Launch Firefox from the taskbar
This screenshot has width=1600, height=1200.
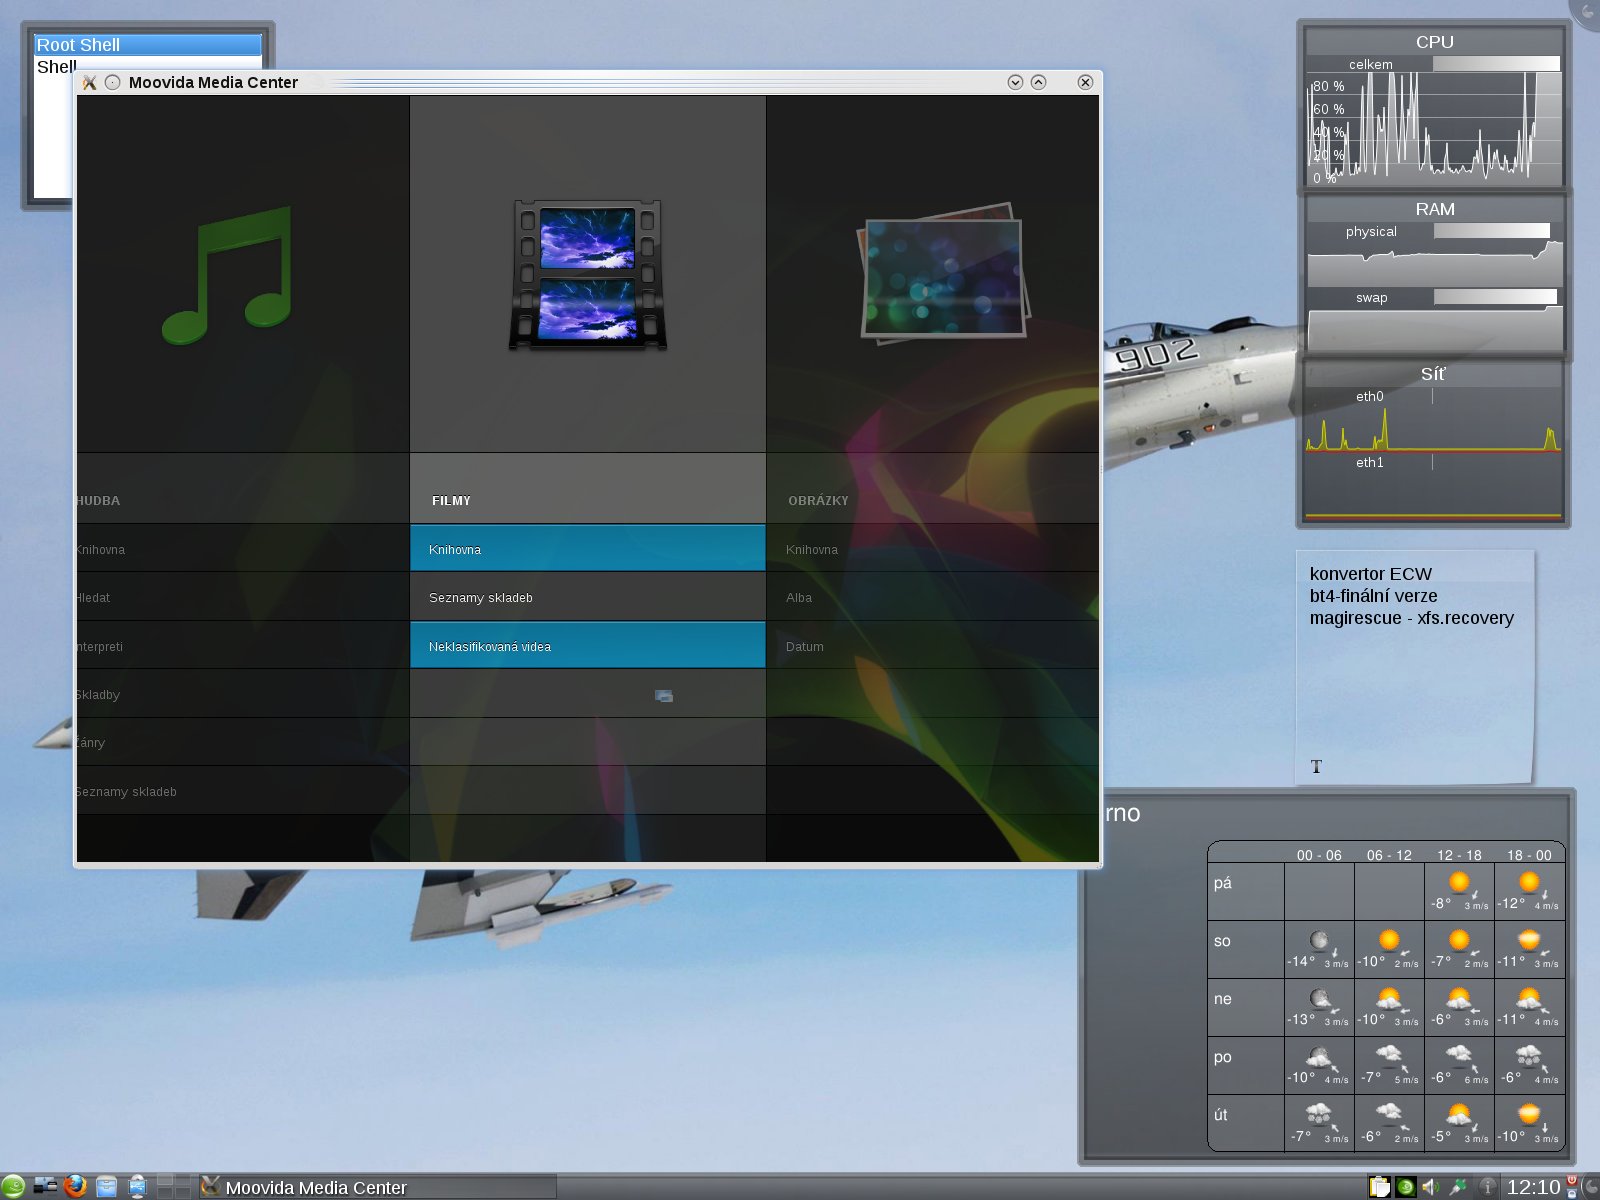(x=75, y=1186)
